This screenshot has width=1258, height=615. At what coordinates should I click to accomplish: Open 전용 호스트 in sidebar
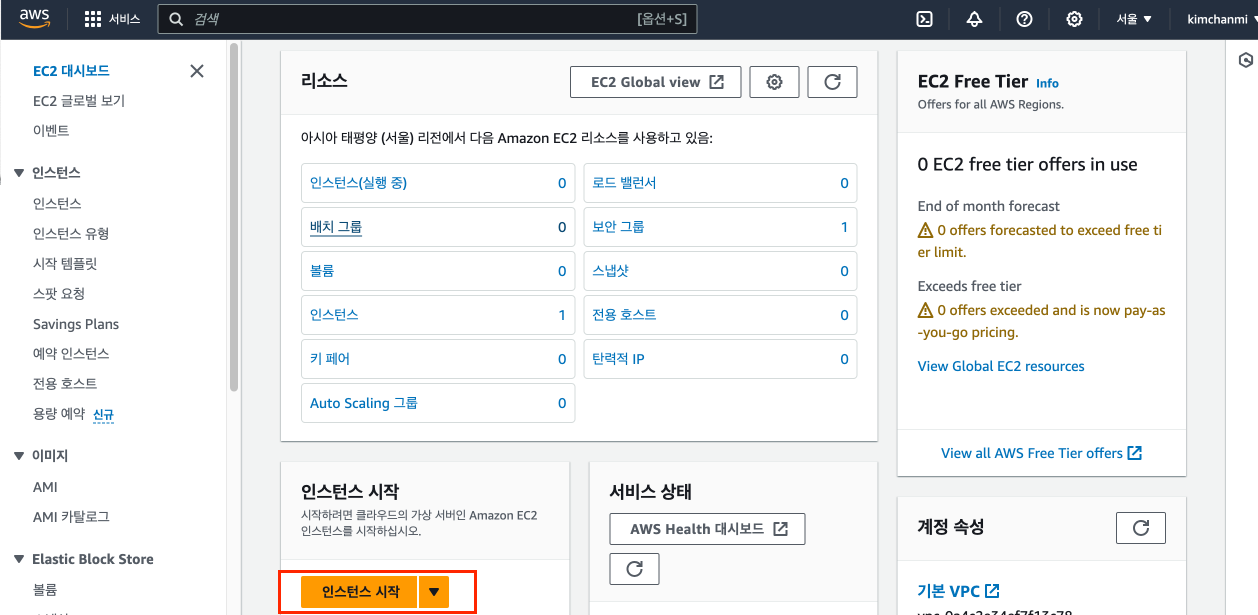(65, 383)
